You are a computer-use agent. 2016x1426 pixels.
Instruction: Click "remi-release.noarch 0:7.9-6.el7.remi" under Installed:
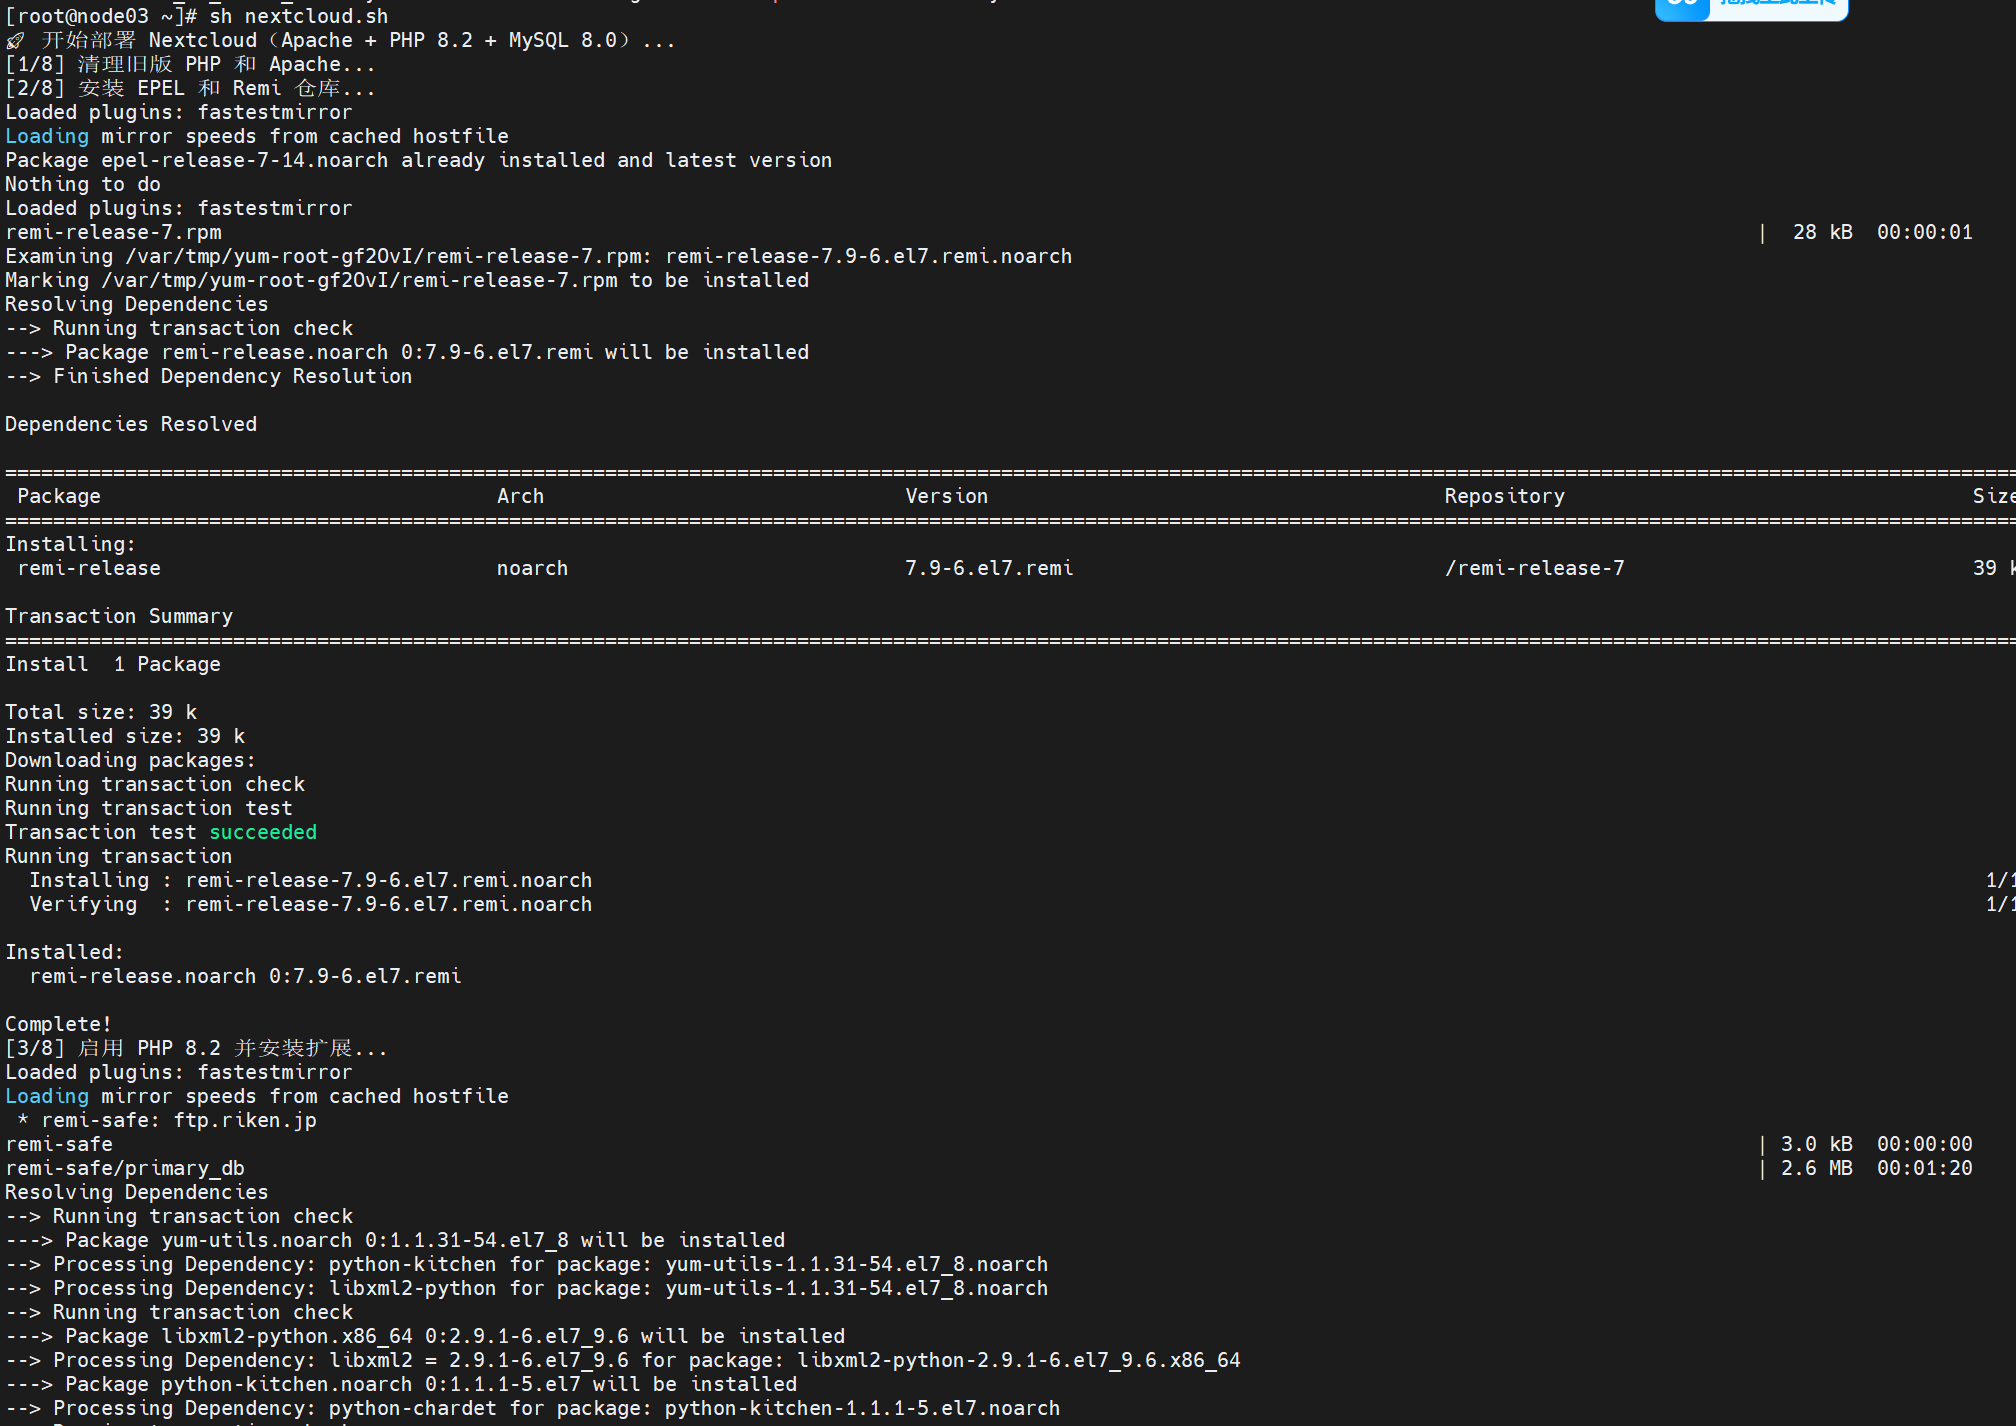(x=245, y=976)
